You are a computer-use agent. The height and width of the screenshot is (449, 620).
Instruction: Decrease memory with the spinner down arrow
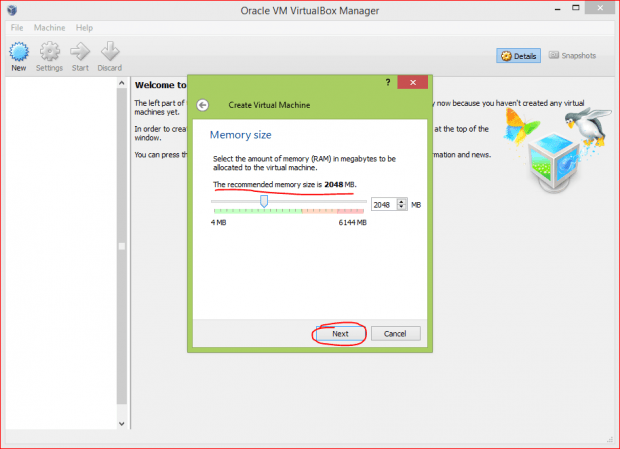click(x=402, y=208)
